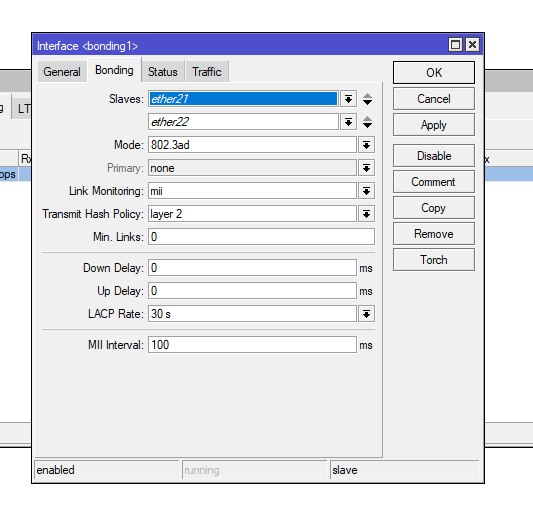Viewport: 533px width, 509px height.
Task: Focus the MII Interval input field
Action: click(252, 345)
